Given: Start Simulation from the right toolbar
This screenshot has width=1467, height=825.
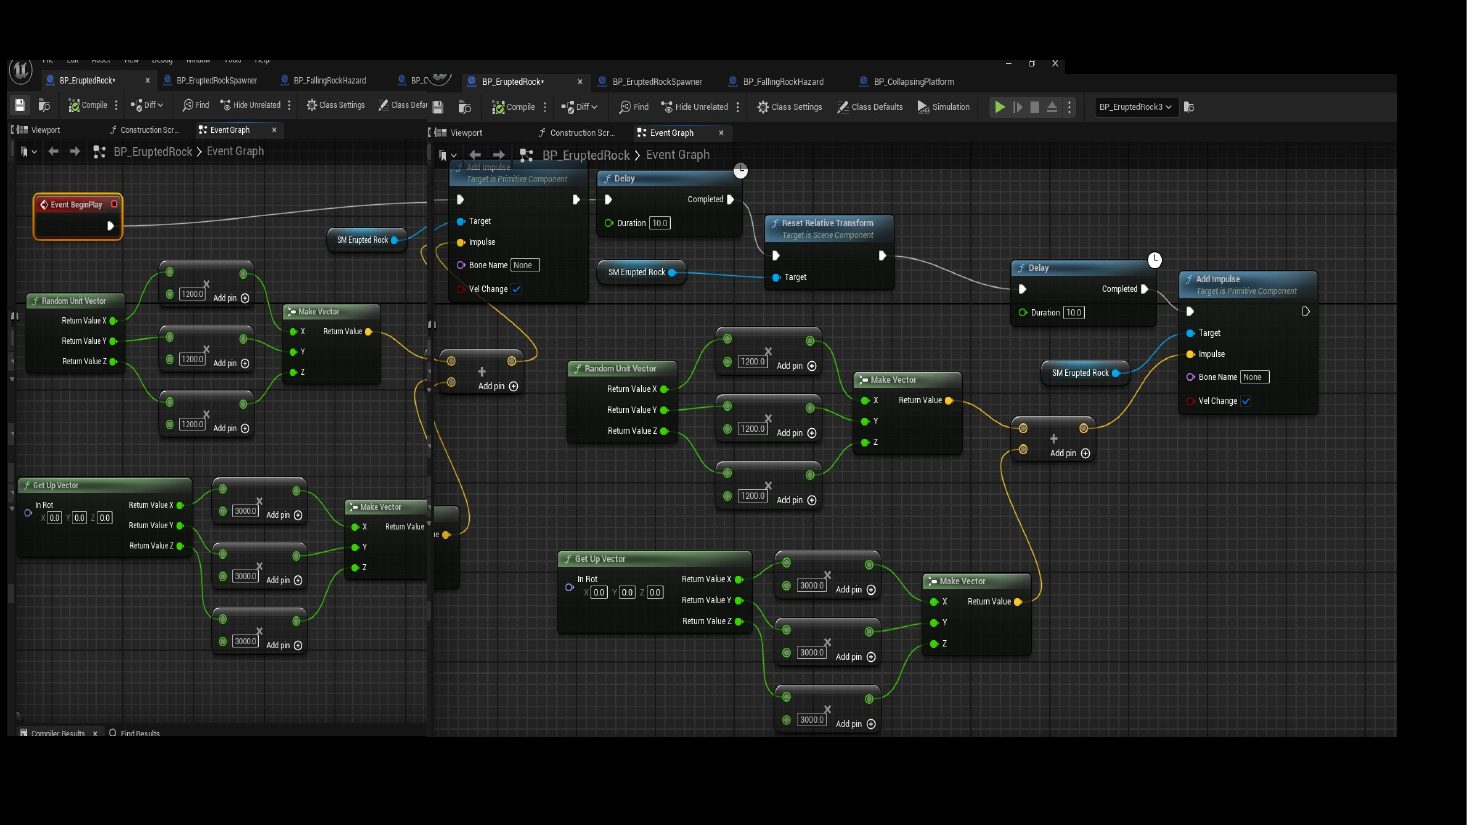Looking at the screenshot, I should tap(944, 107).
